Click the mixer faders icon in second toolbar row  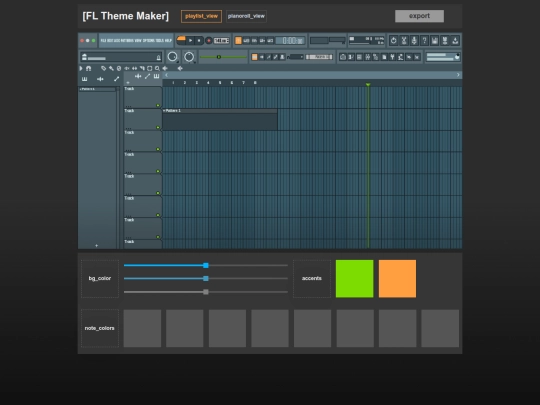point(367,57)
